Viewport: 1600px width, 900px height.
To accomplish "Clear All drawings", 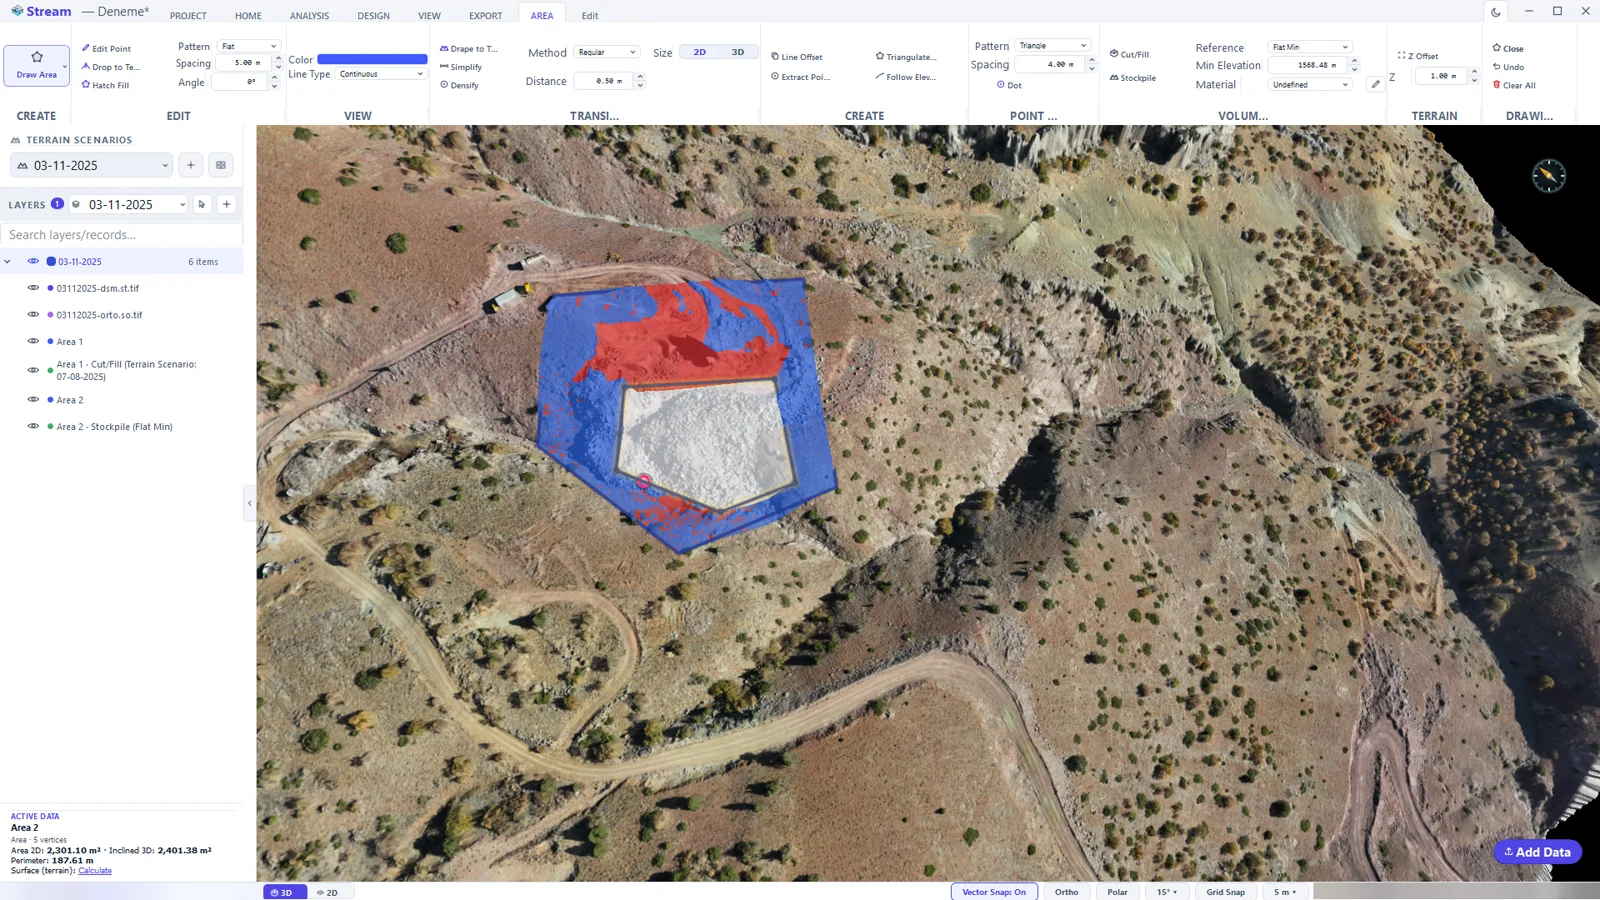I will 1514,85.
